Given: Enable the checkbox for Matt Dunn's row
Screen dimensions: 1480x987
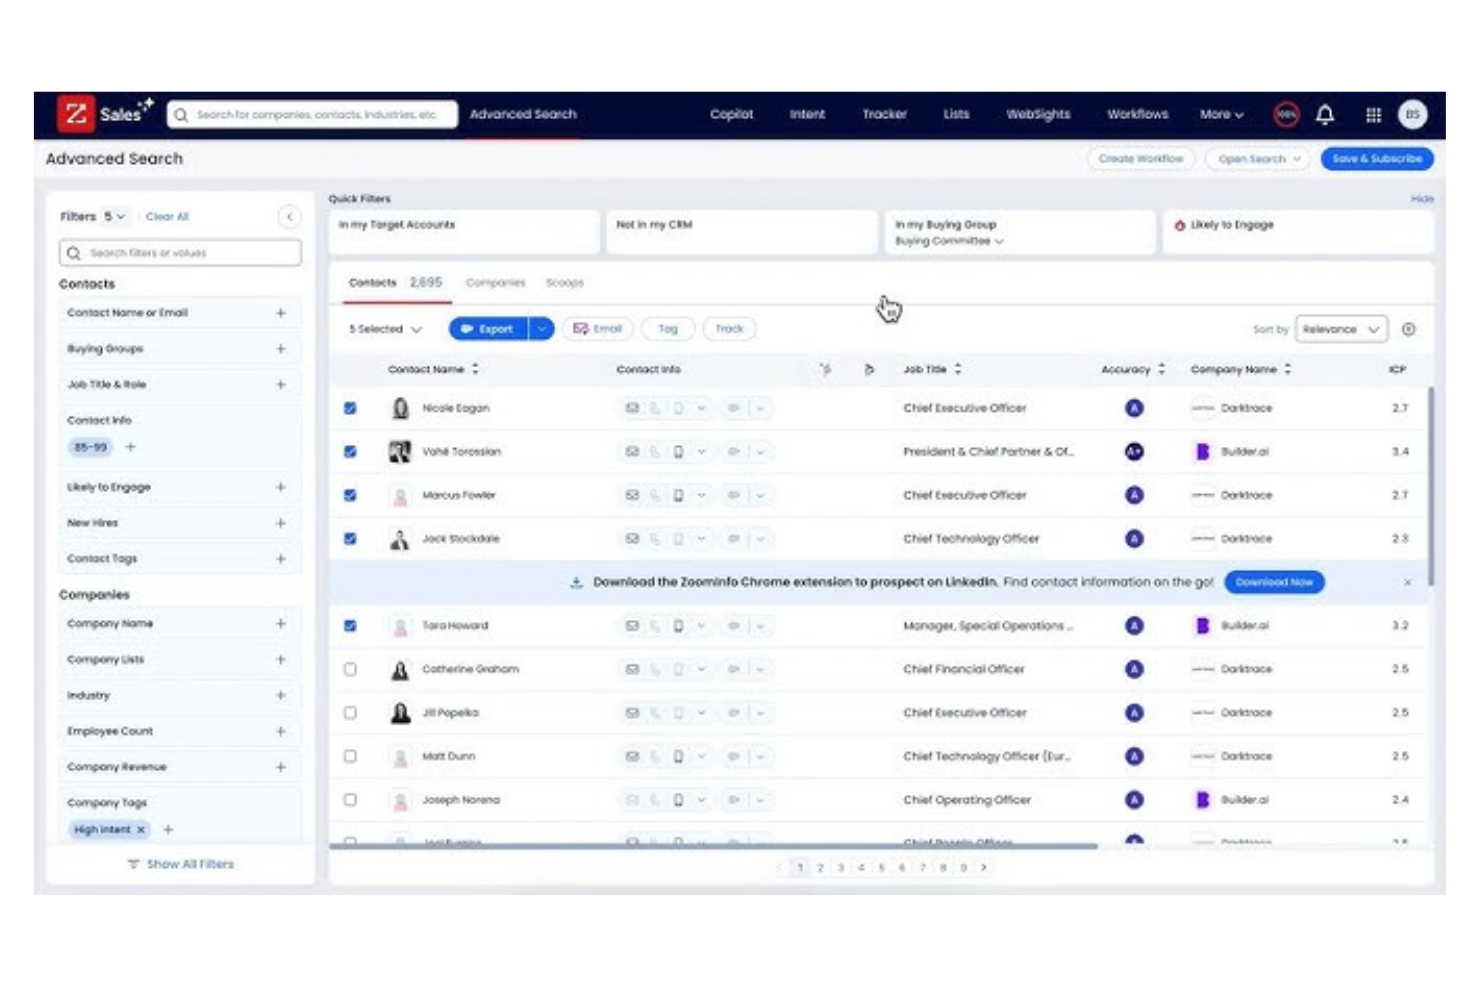Looking at the screenshot, I should pos(352,756).
